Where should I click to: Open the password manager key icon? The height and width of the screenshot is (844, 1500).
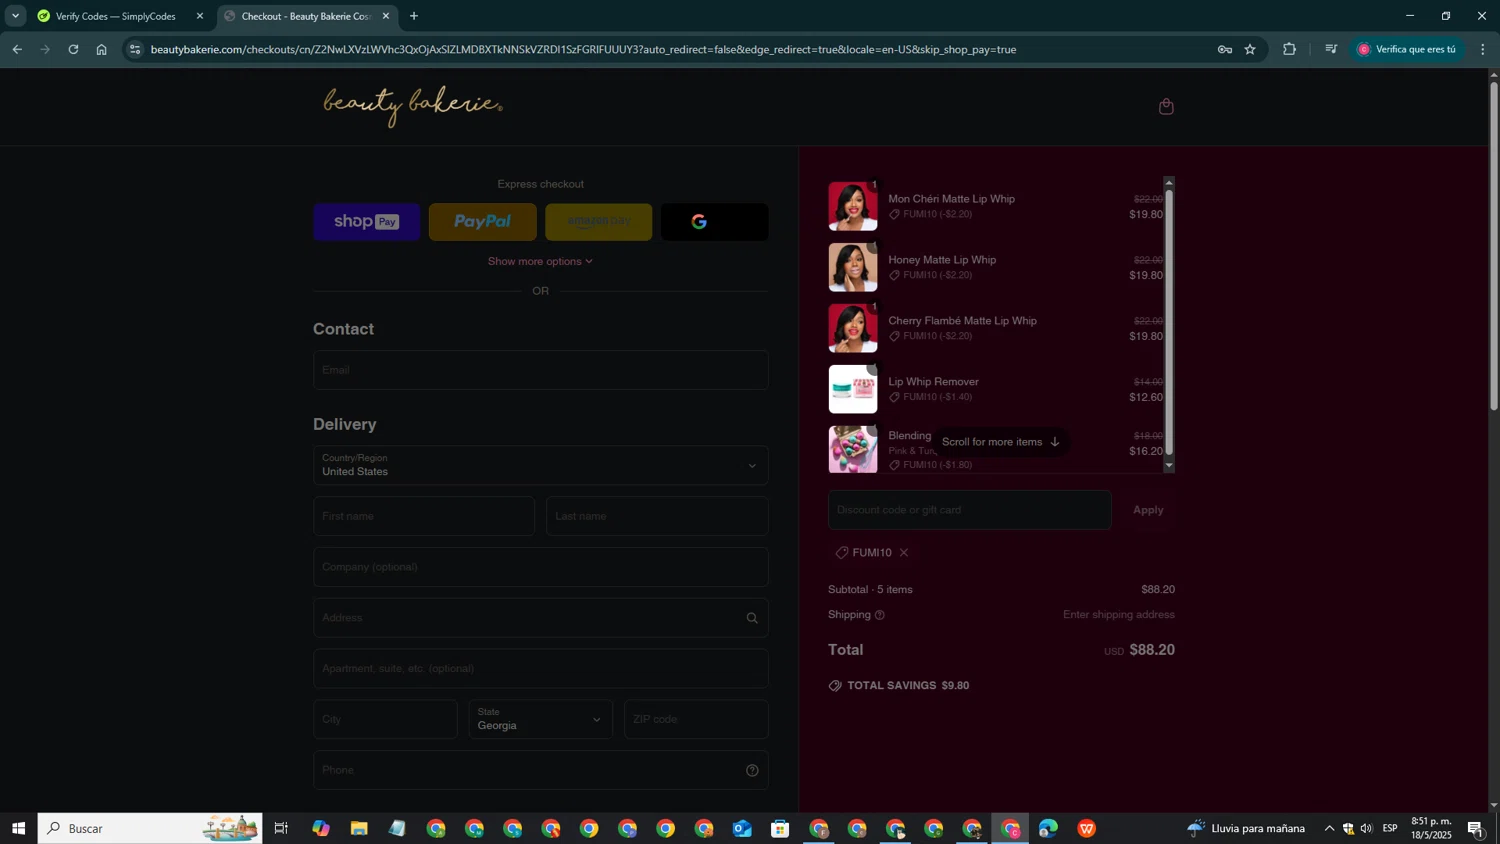click(1224, 49)
